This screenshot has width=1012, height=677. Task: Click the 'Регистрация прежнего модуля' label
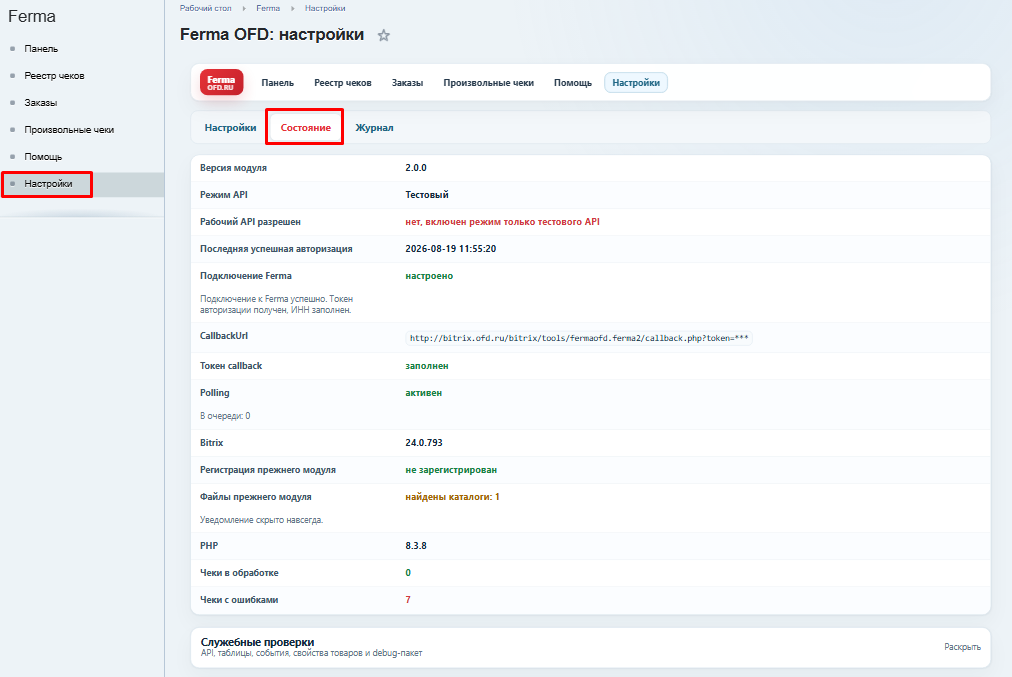(x=268, y=470)
